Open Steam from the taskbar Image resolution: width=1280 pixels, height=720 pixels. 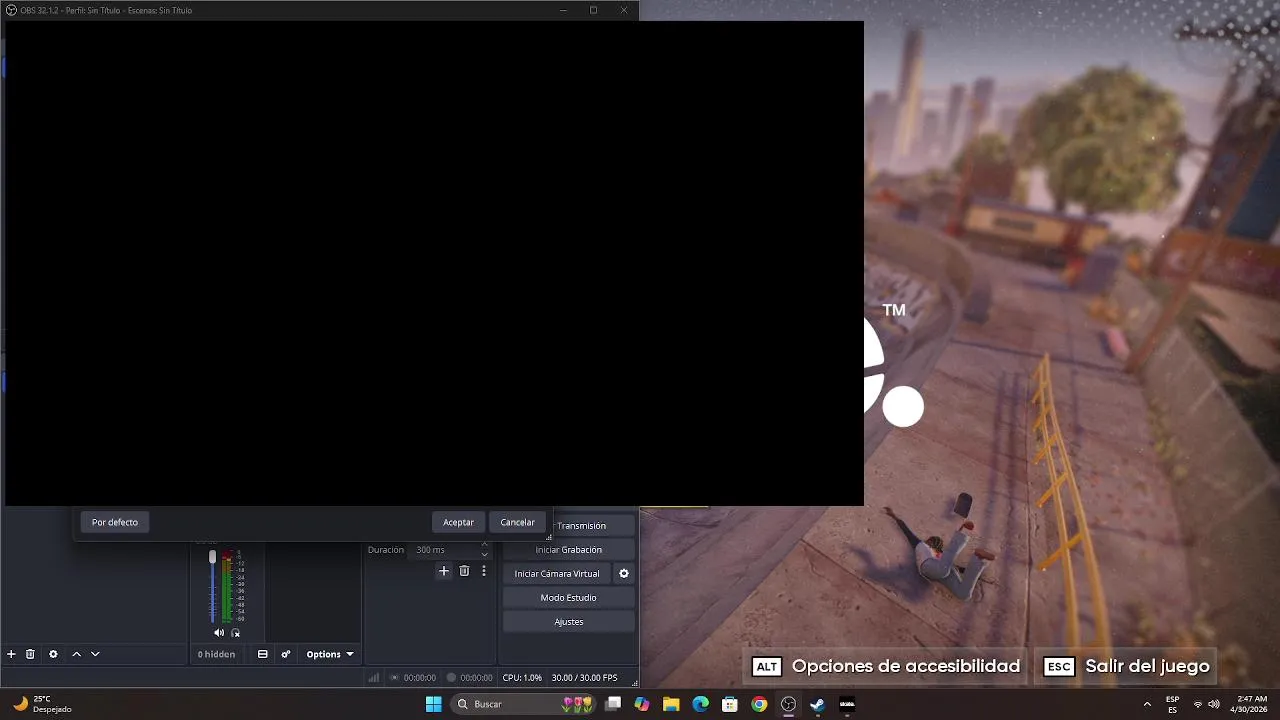(817, 704)
